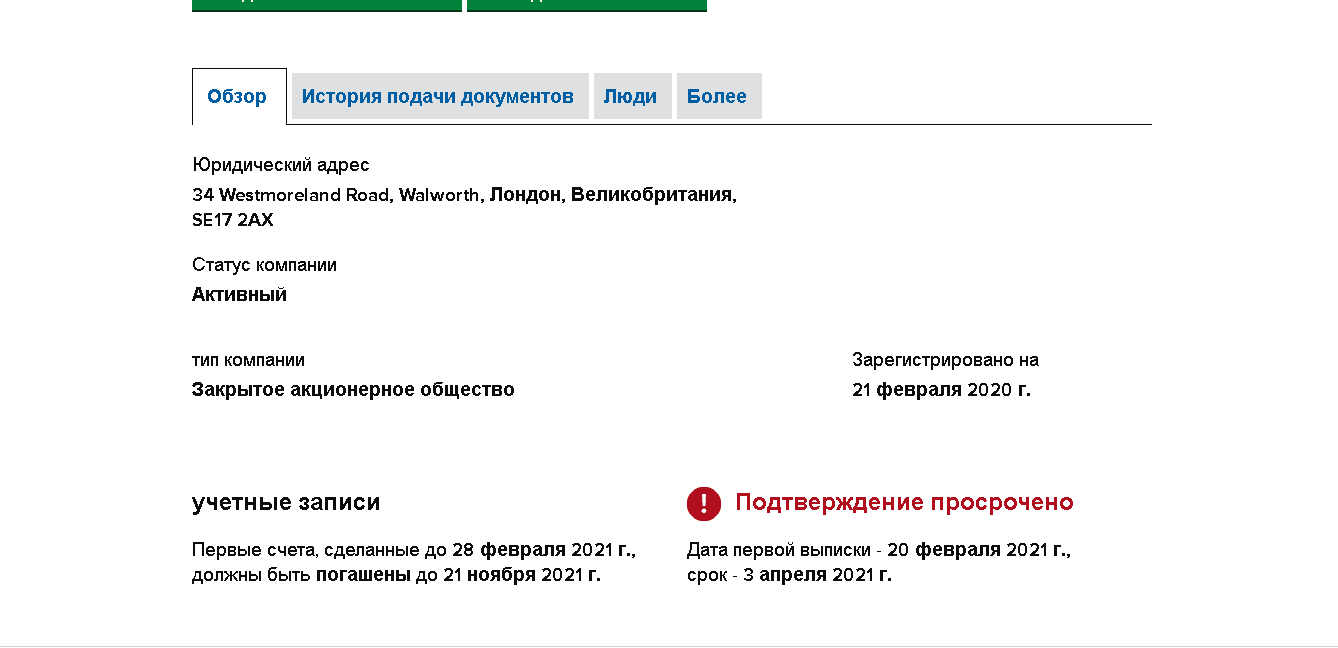The height and width of the screenshot is (648, 1338).
Task: Open the Обзор tab
Action: pos(237,97)
